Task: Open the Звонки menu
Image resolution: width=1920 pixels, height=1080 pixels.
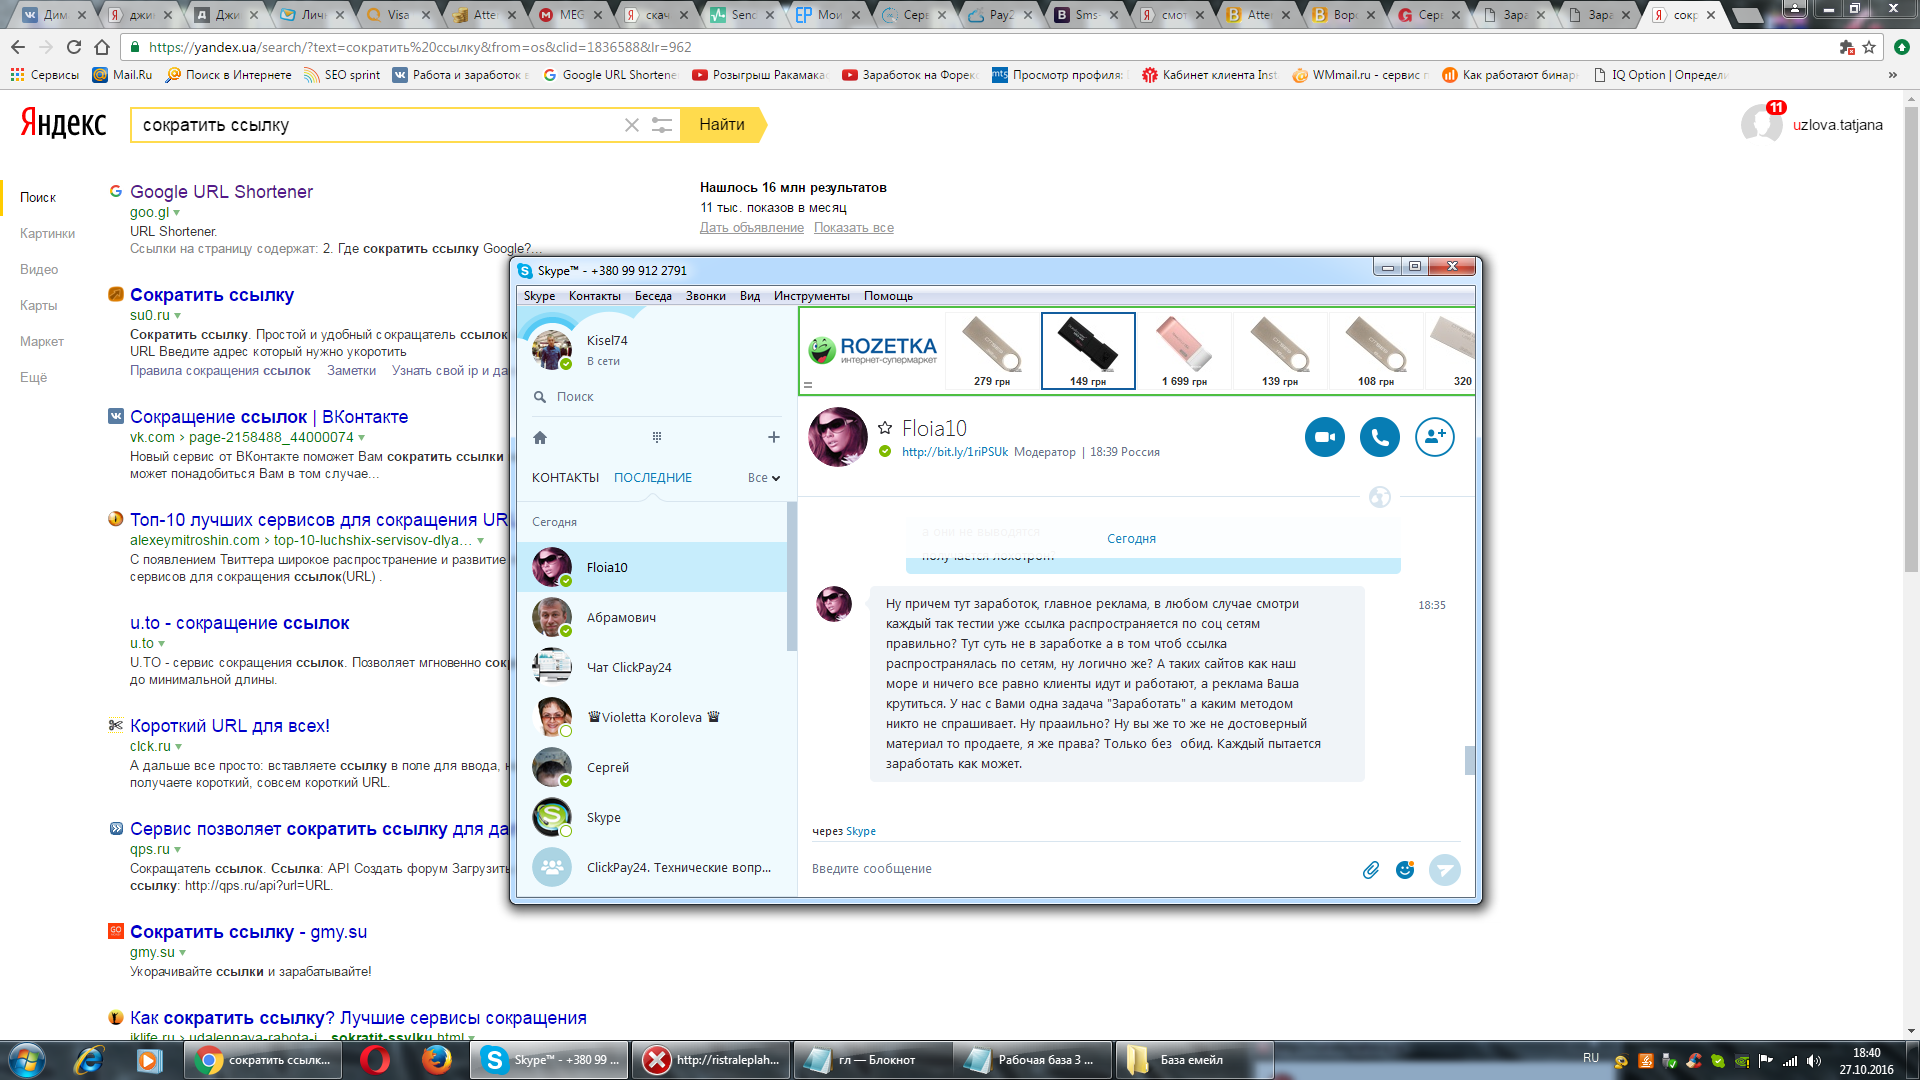Action: pyautogui.click(x=705, y=296)
